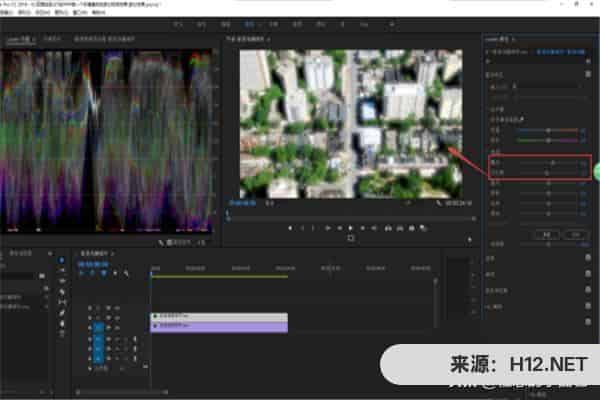Pick the Pen tool beside the timeline
Screen dimensions: 600x400
62,313
